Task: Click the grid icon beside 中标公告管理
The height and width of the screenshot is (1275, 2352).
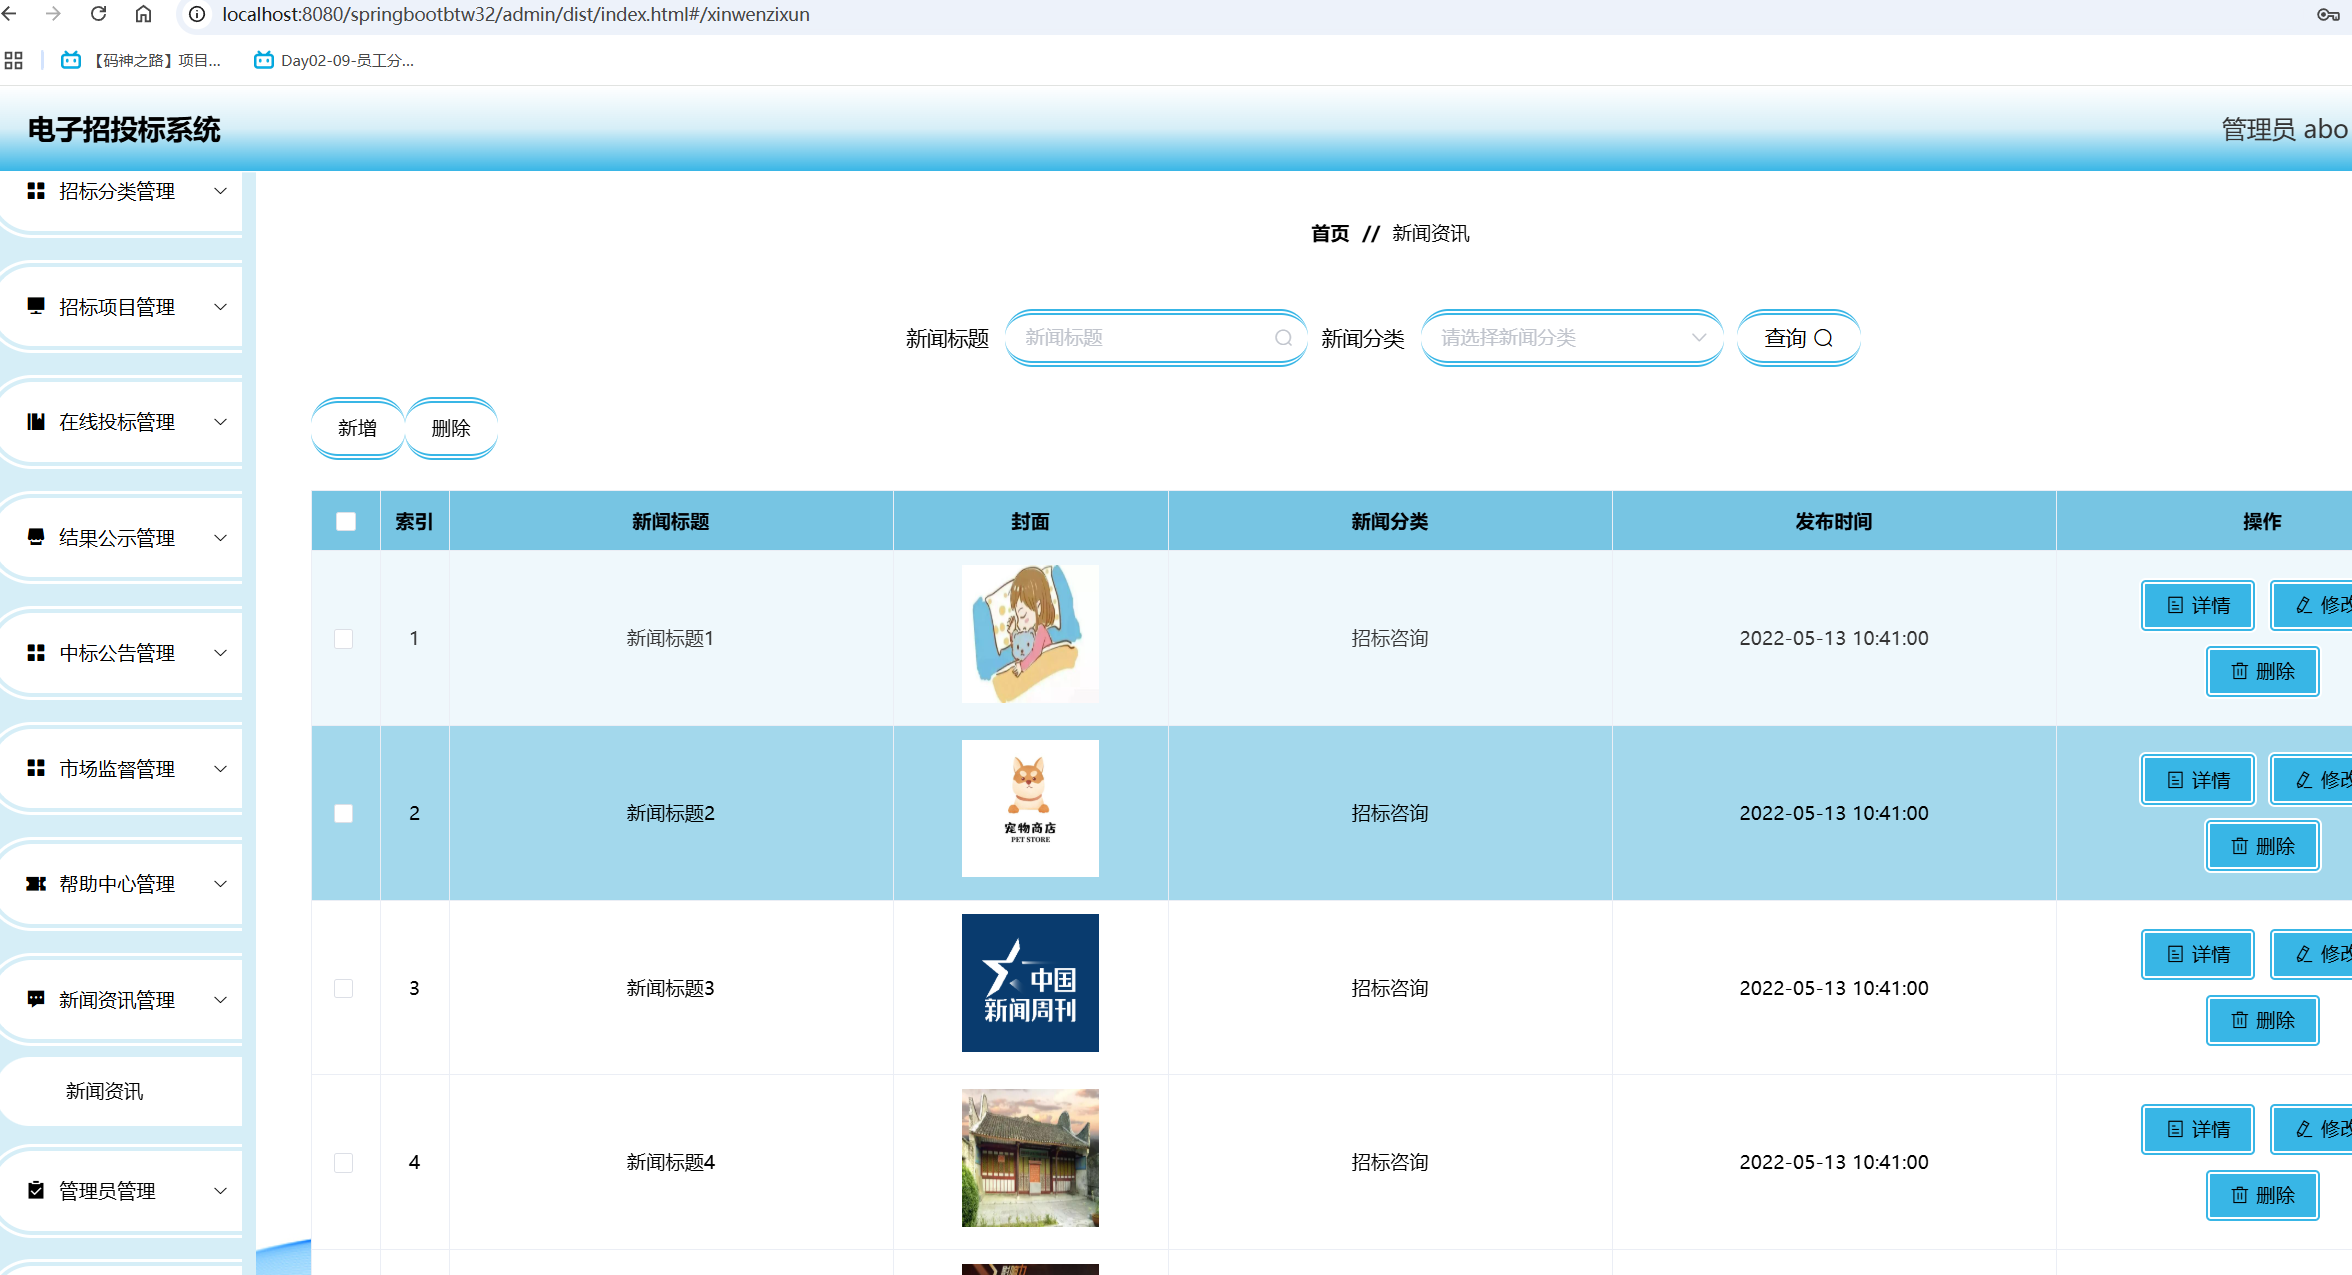Action: (x=36, y=652)
